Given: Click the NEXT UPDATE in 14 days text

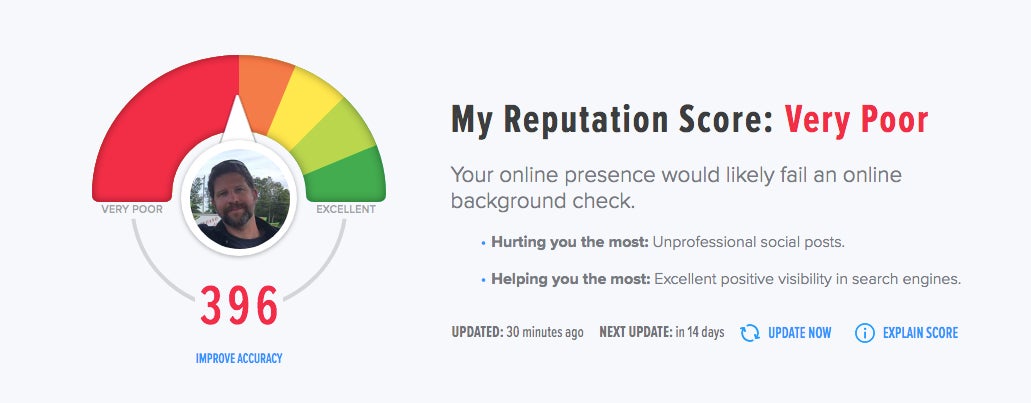Looking at the screenshot, I should point(661,333).
